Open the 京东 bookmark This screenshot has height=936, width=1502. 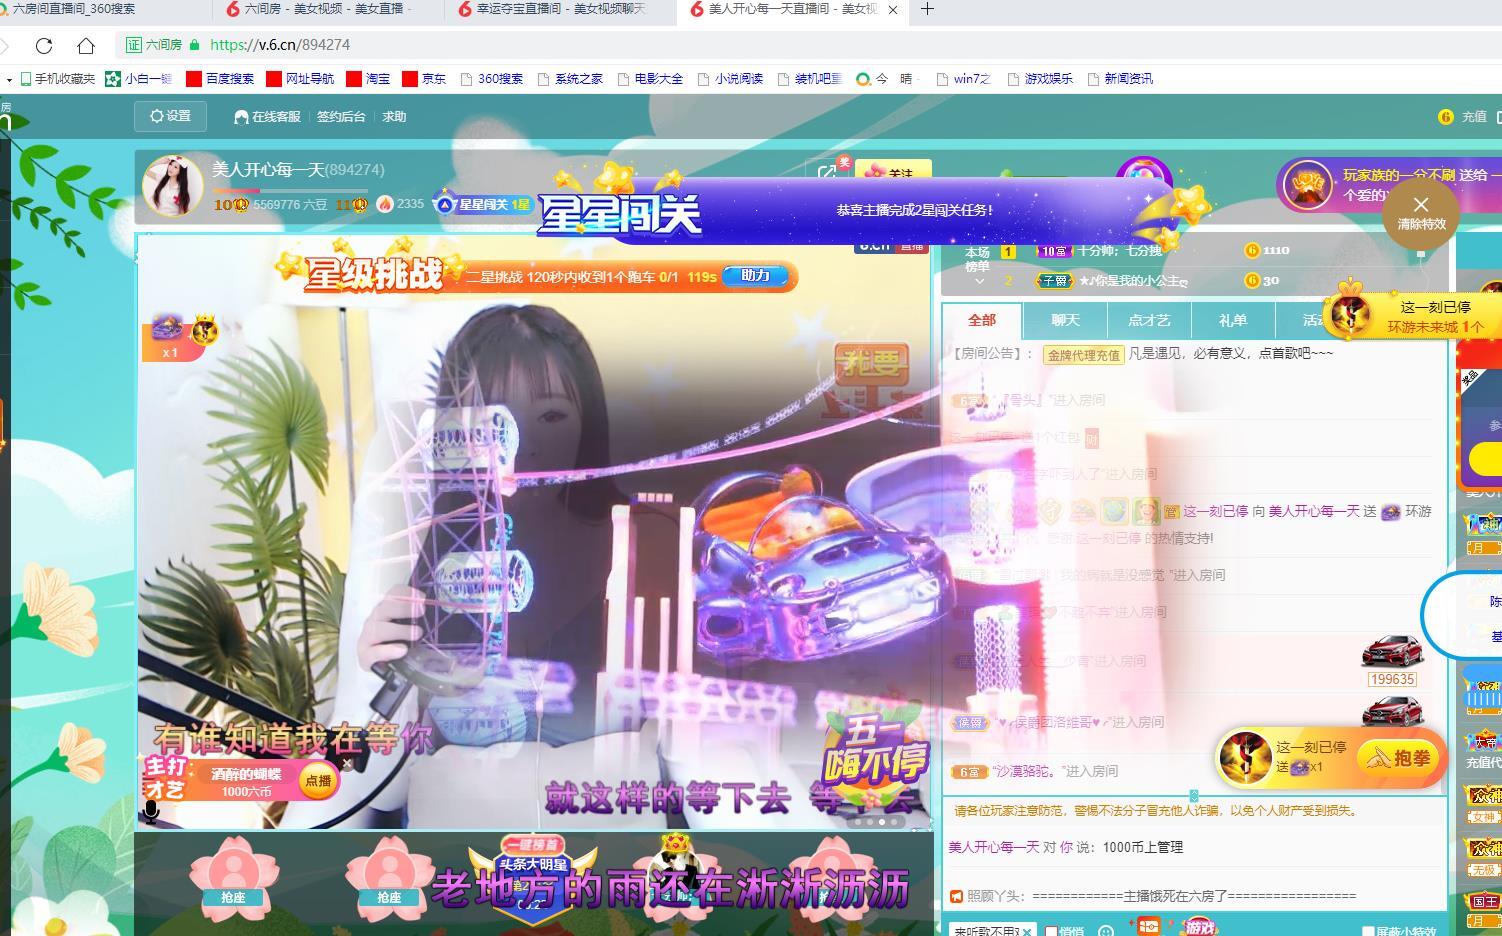424,78
